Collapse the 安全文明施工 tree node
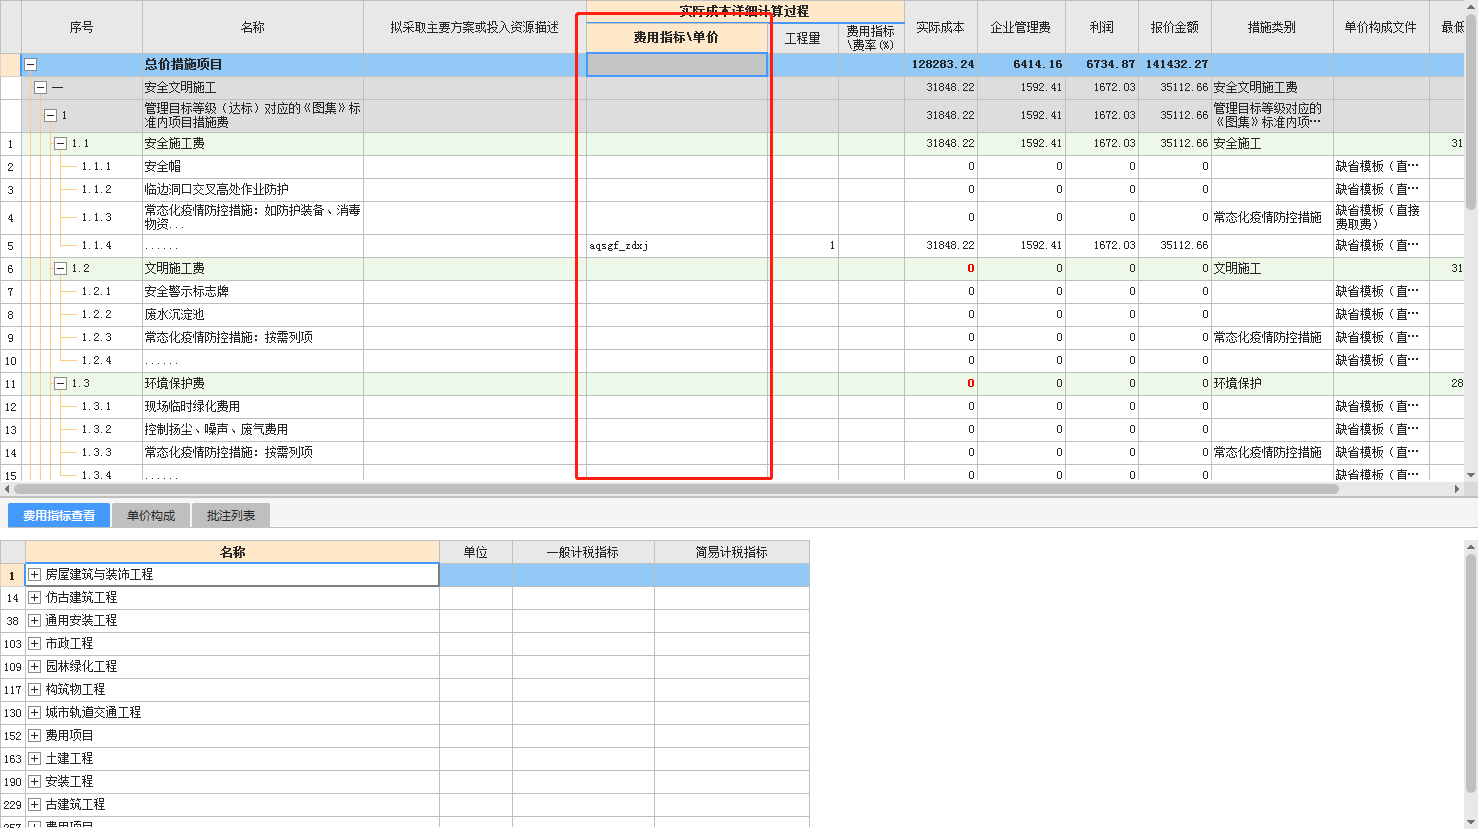Screen dimensions: 1478x829 click(x=40, y=87)
